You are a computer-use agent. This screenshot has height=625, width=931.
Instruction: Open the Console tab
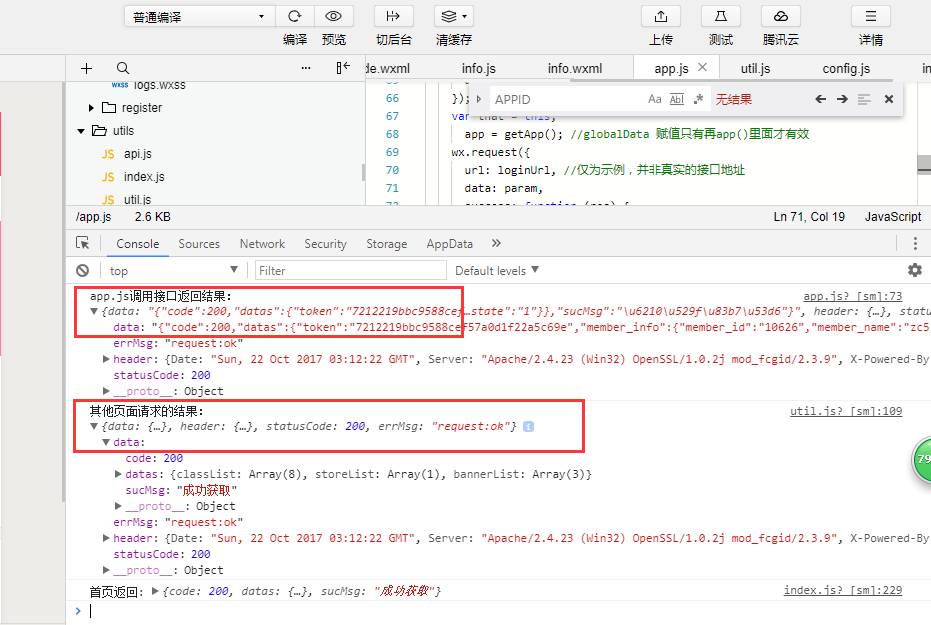[x=138, y=243]
